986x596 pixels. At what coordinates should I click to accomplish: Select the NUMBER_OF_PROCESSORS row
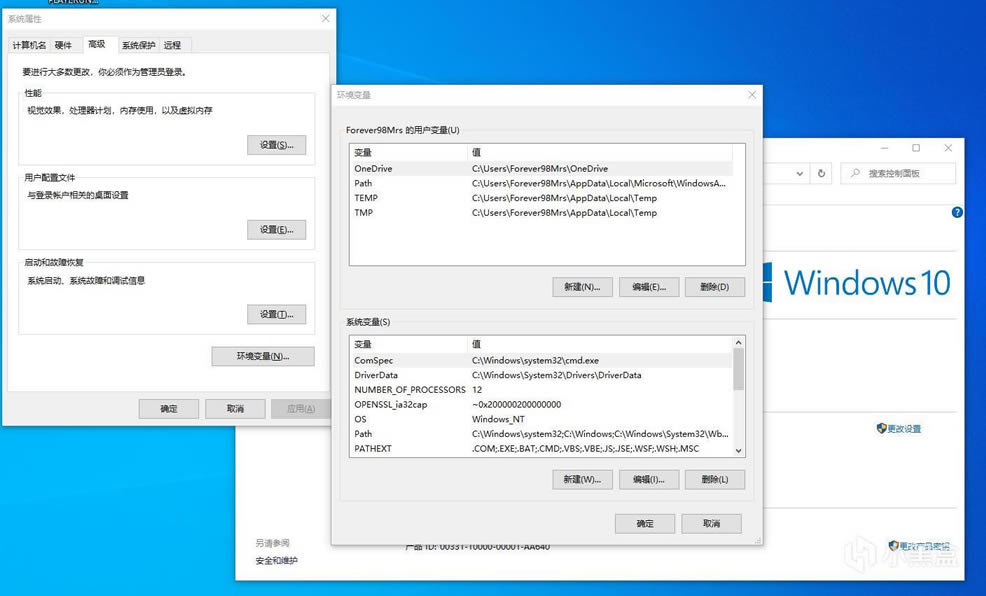[x=541, y=390]
